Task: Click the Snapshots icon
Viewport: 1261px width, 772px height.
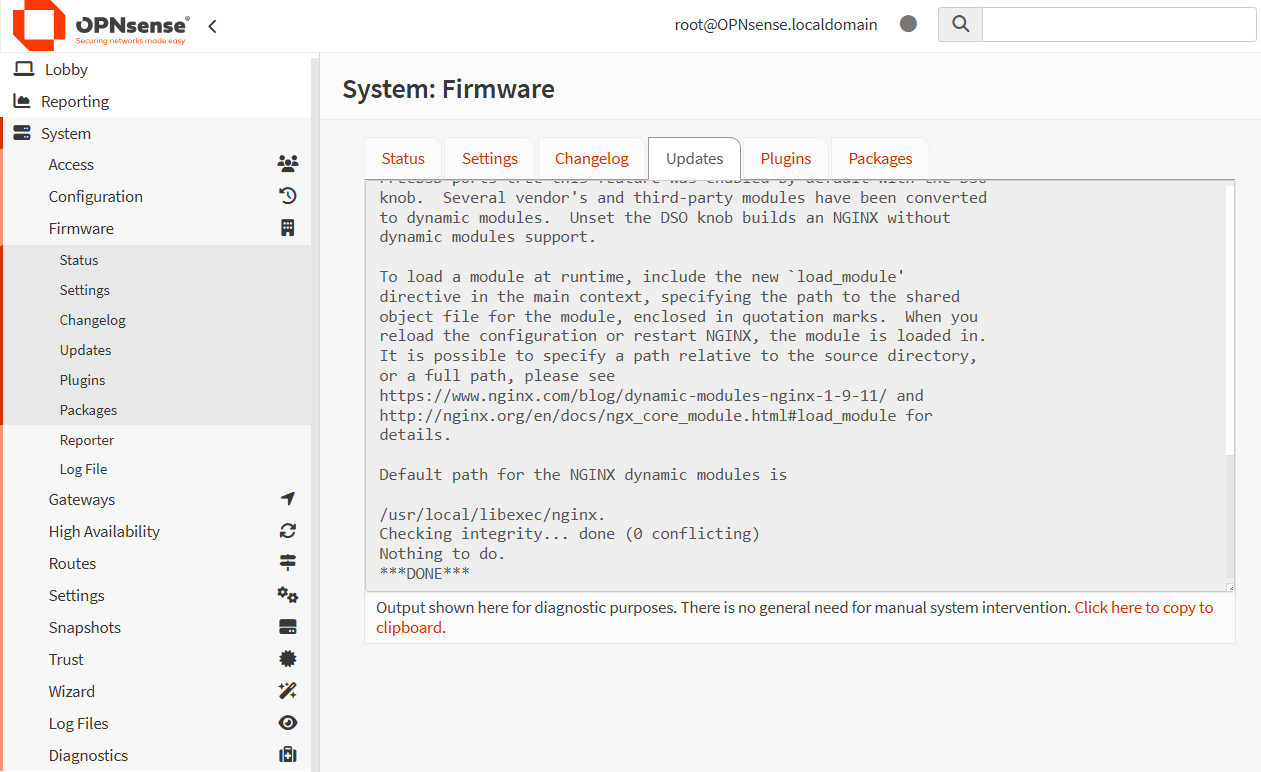Action: pos(287,626)
